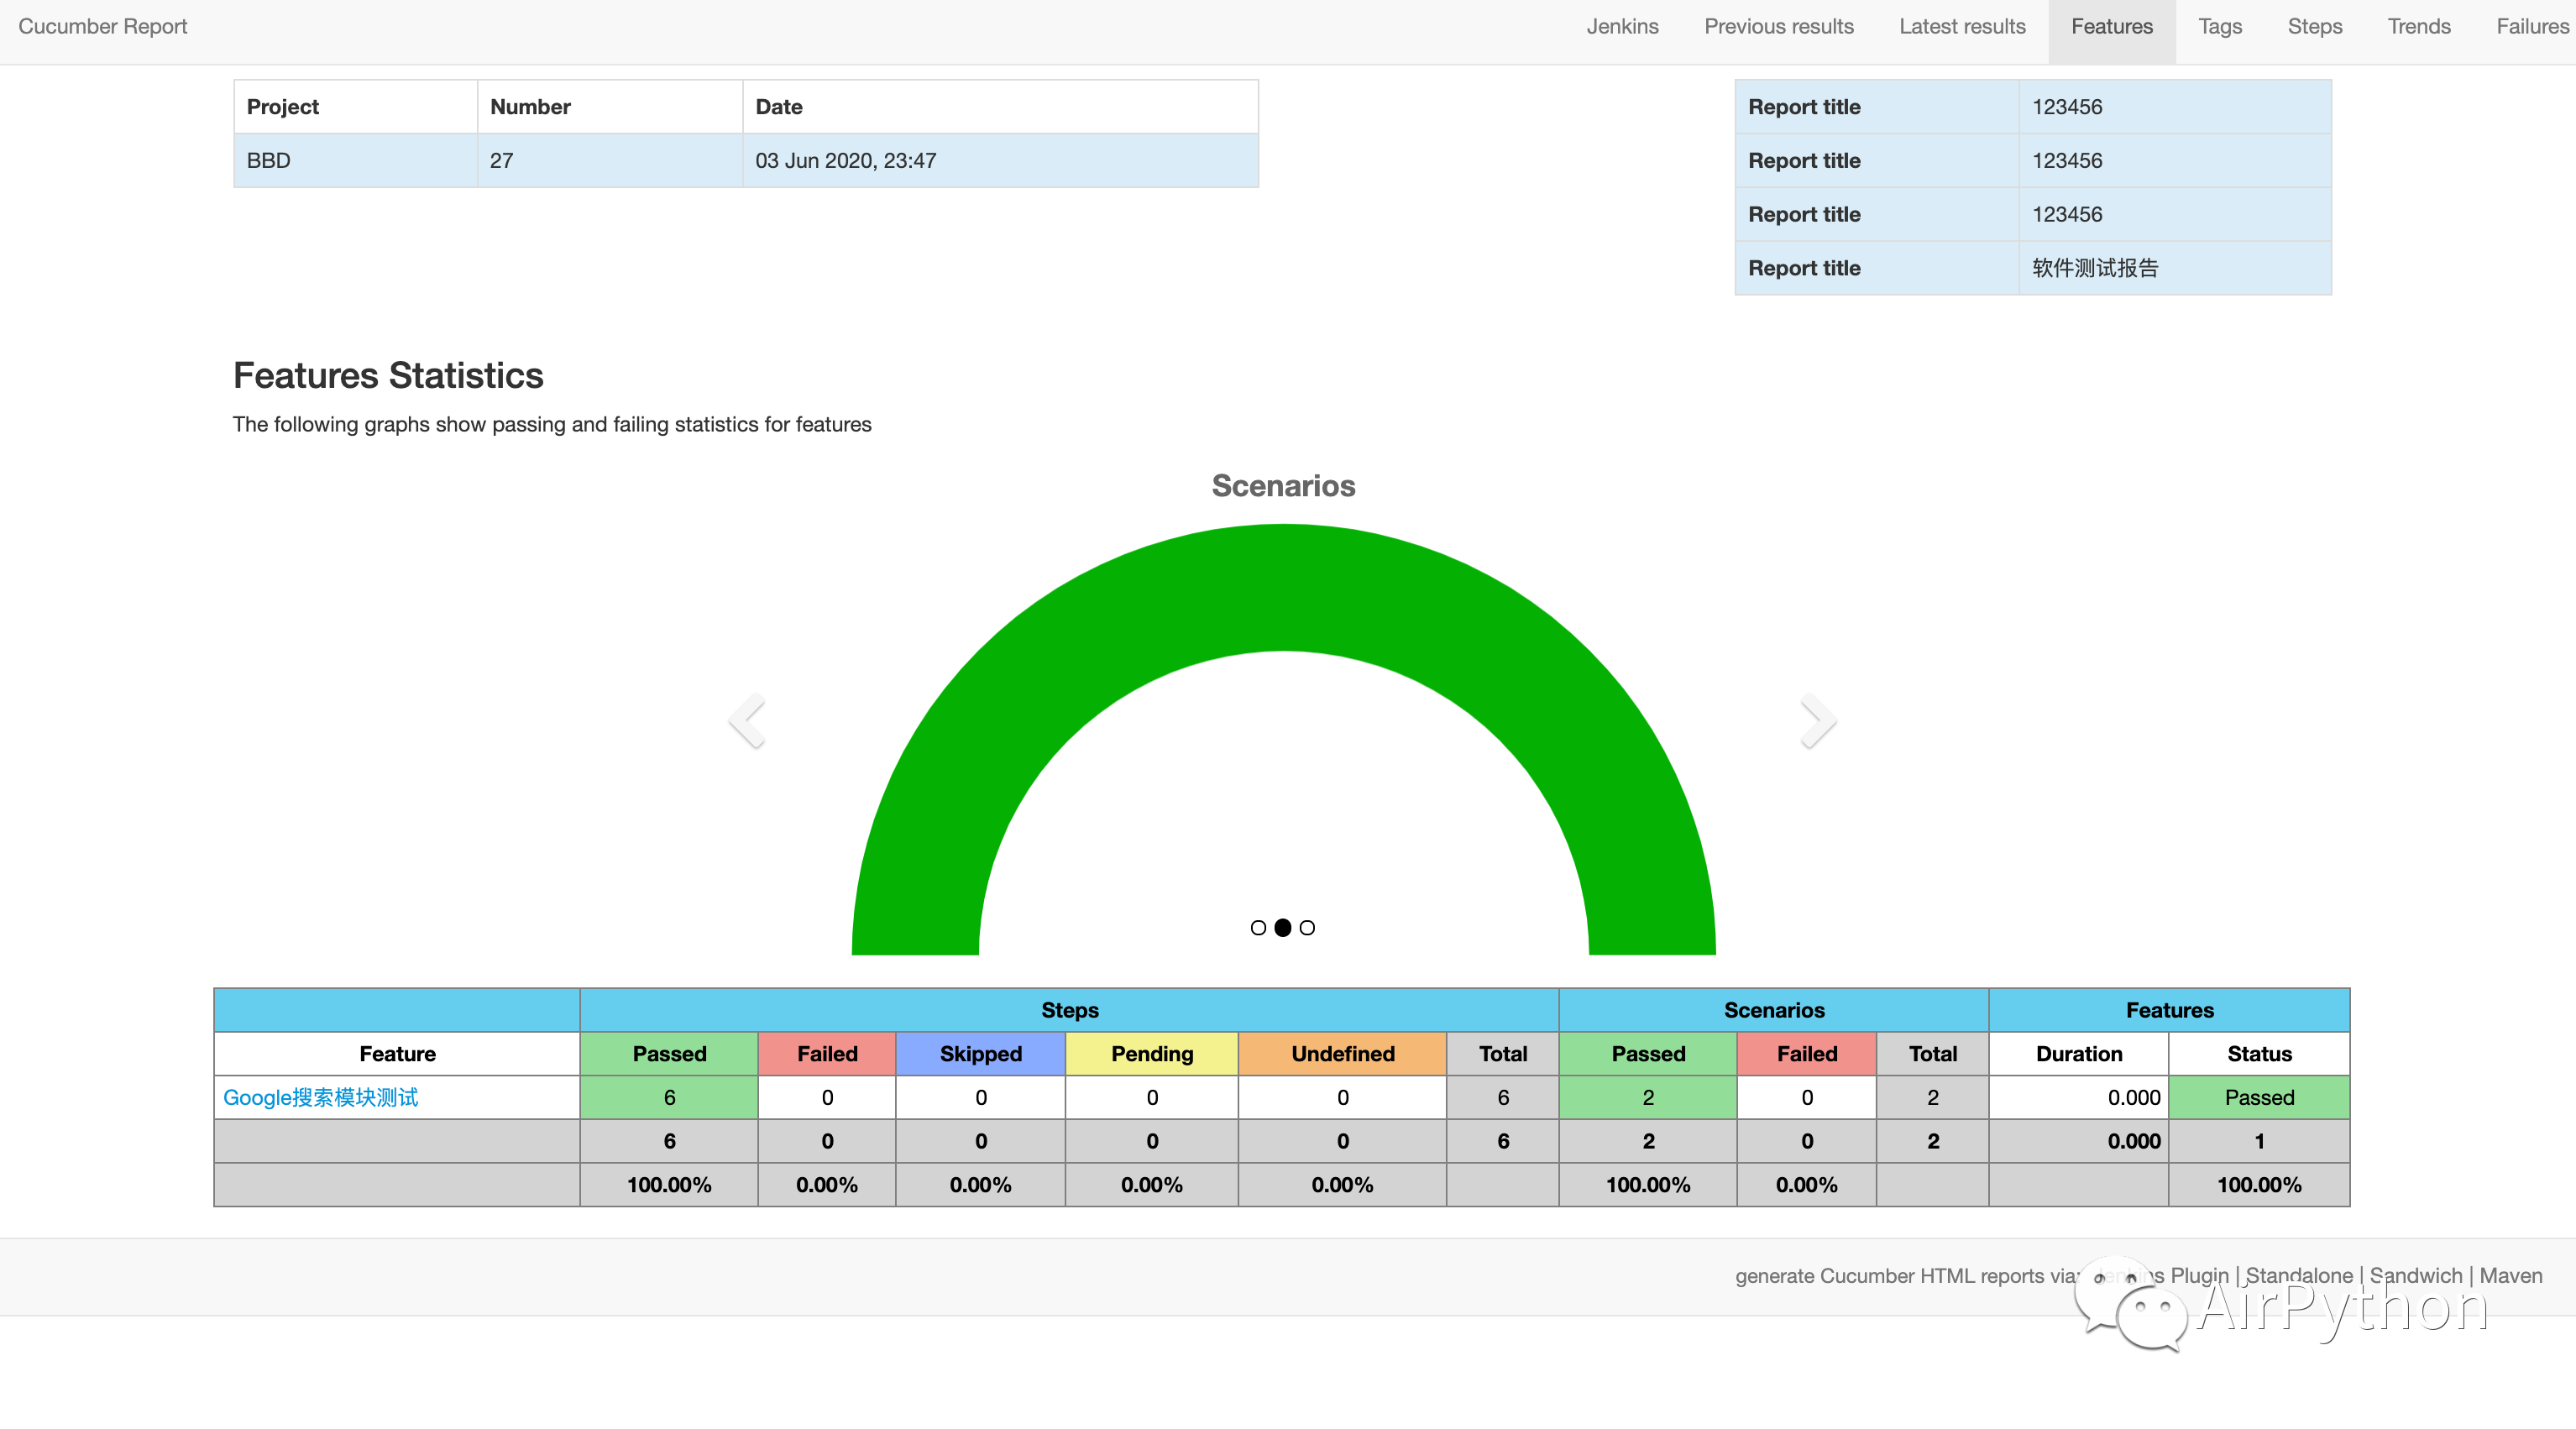Select the third carousel indicator dot

click(1307, 928)
